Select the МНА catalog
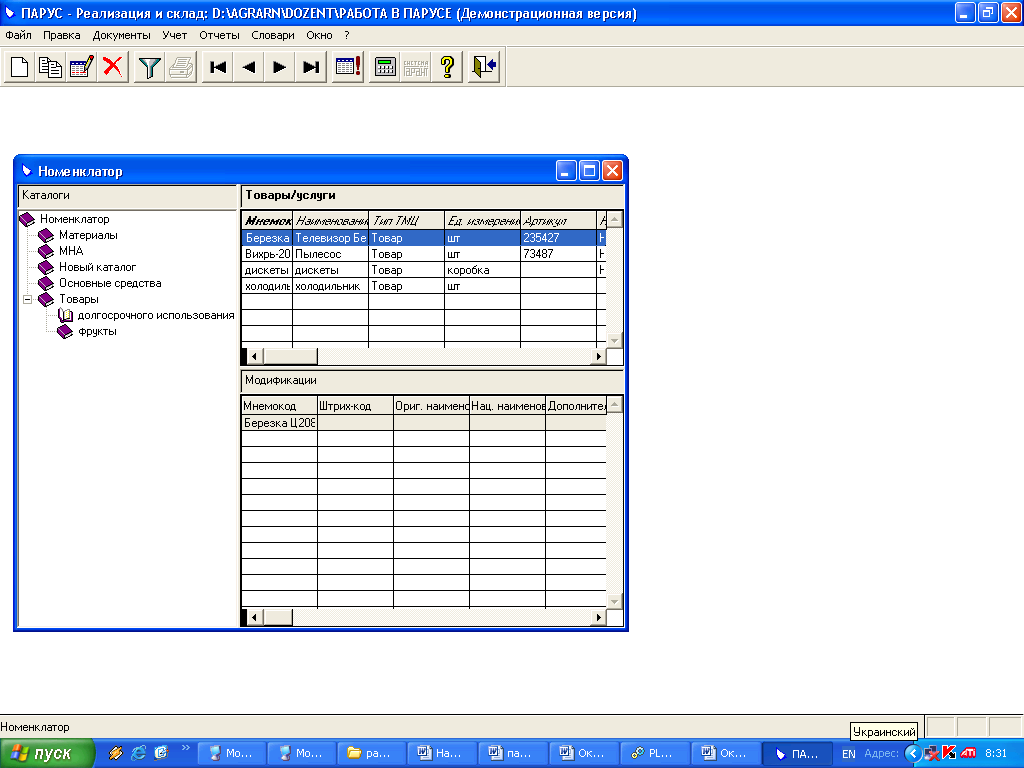The width and height of the screenshot is (1024, 768). click(x=71, y=251)
